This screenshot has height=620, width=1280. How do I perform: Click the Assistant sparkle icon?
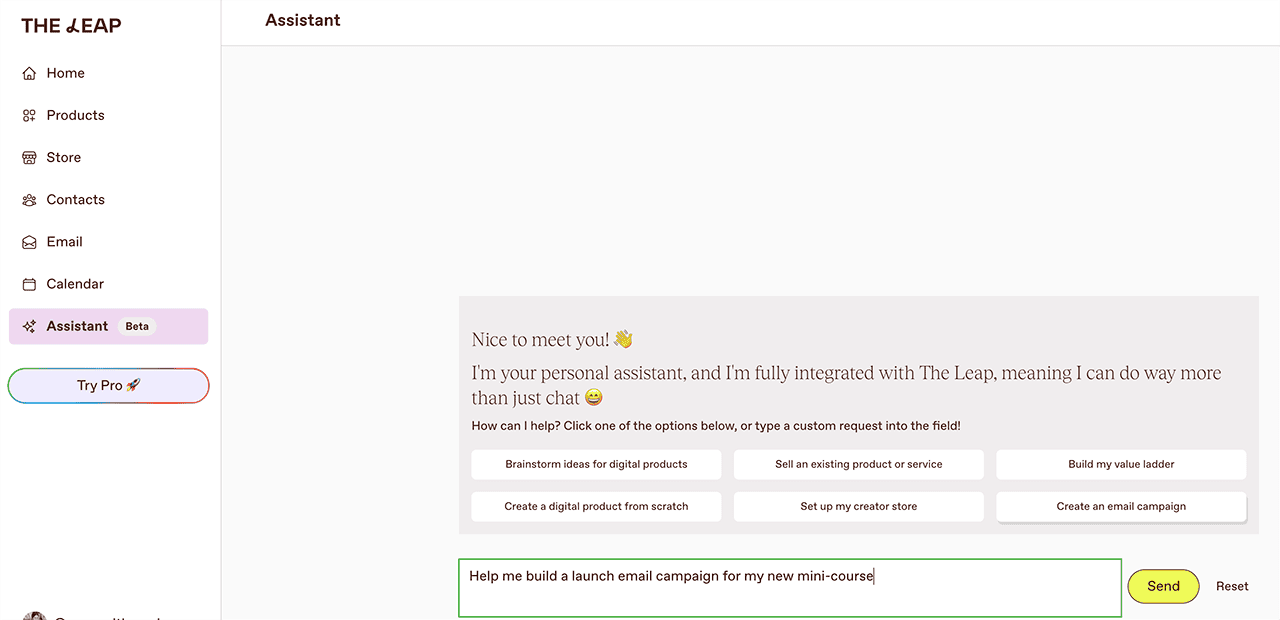point(29,325)
